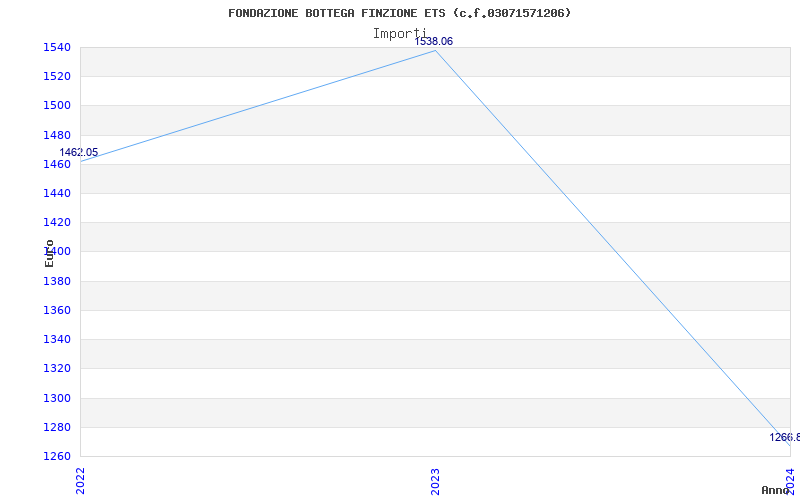Click the 1380 y-axis tick label
This screenshot has height=500, width=800.
click(56, 281)
